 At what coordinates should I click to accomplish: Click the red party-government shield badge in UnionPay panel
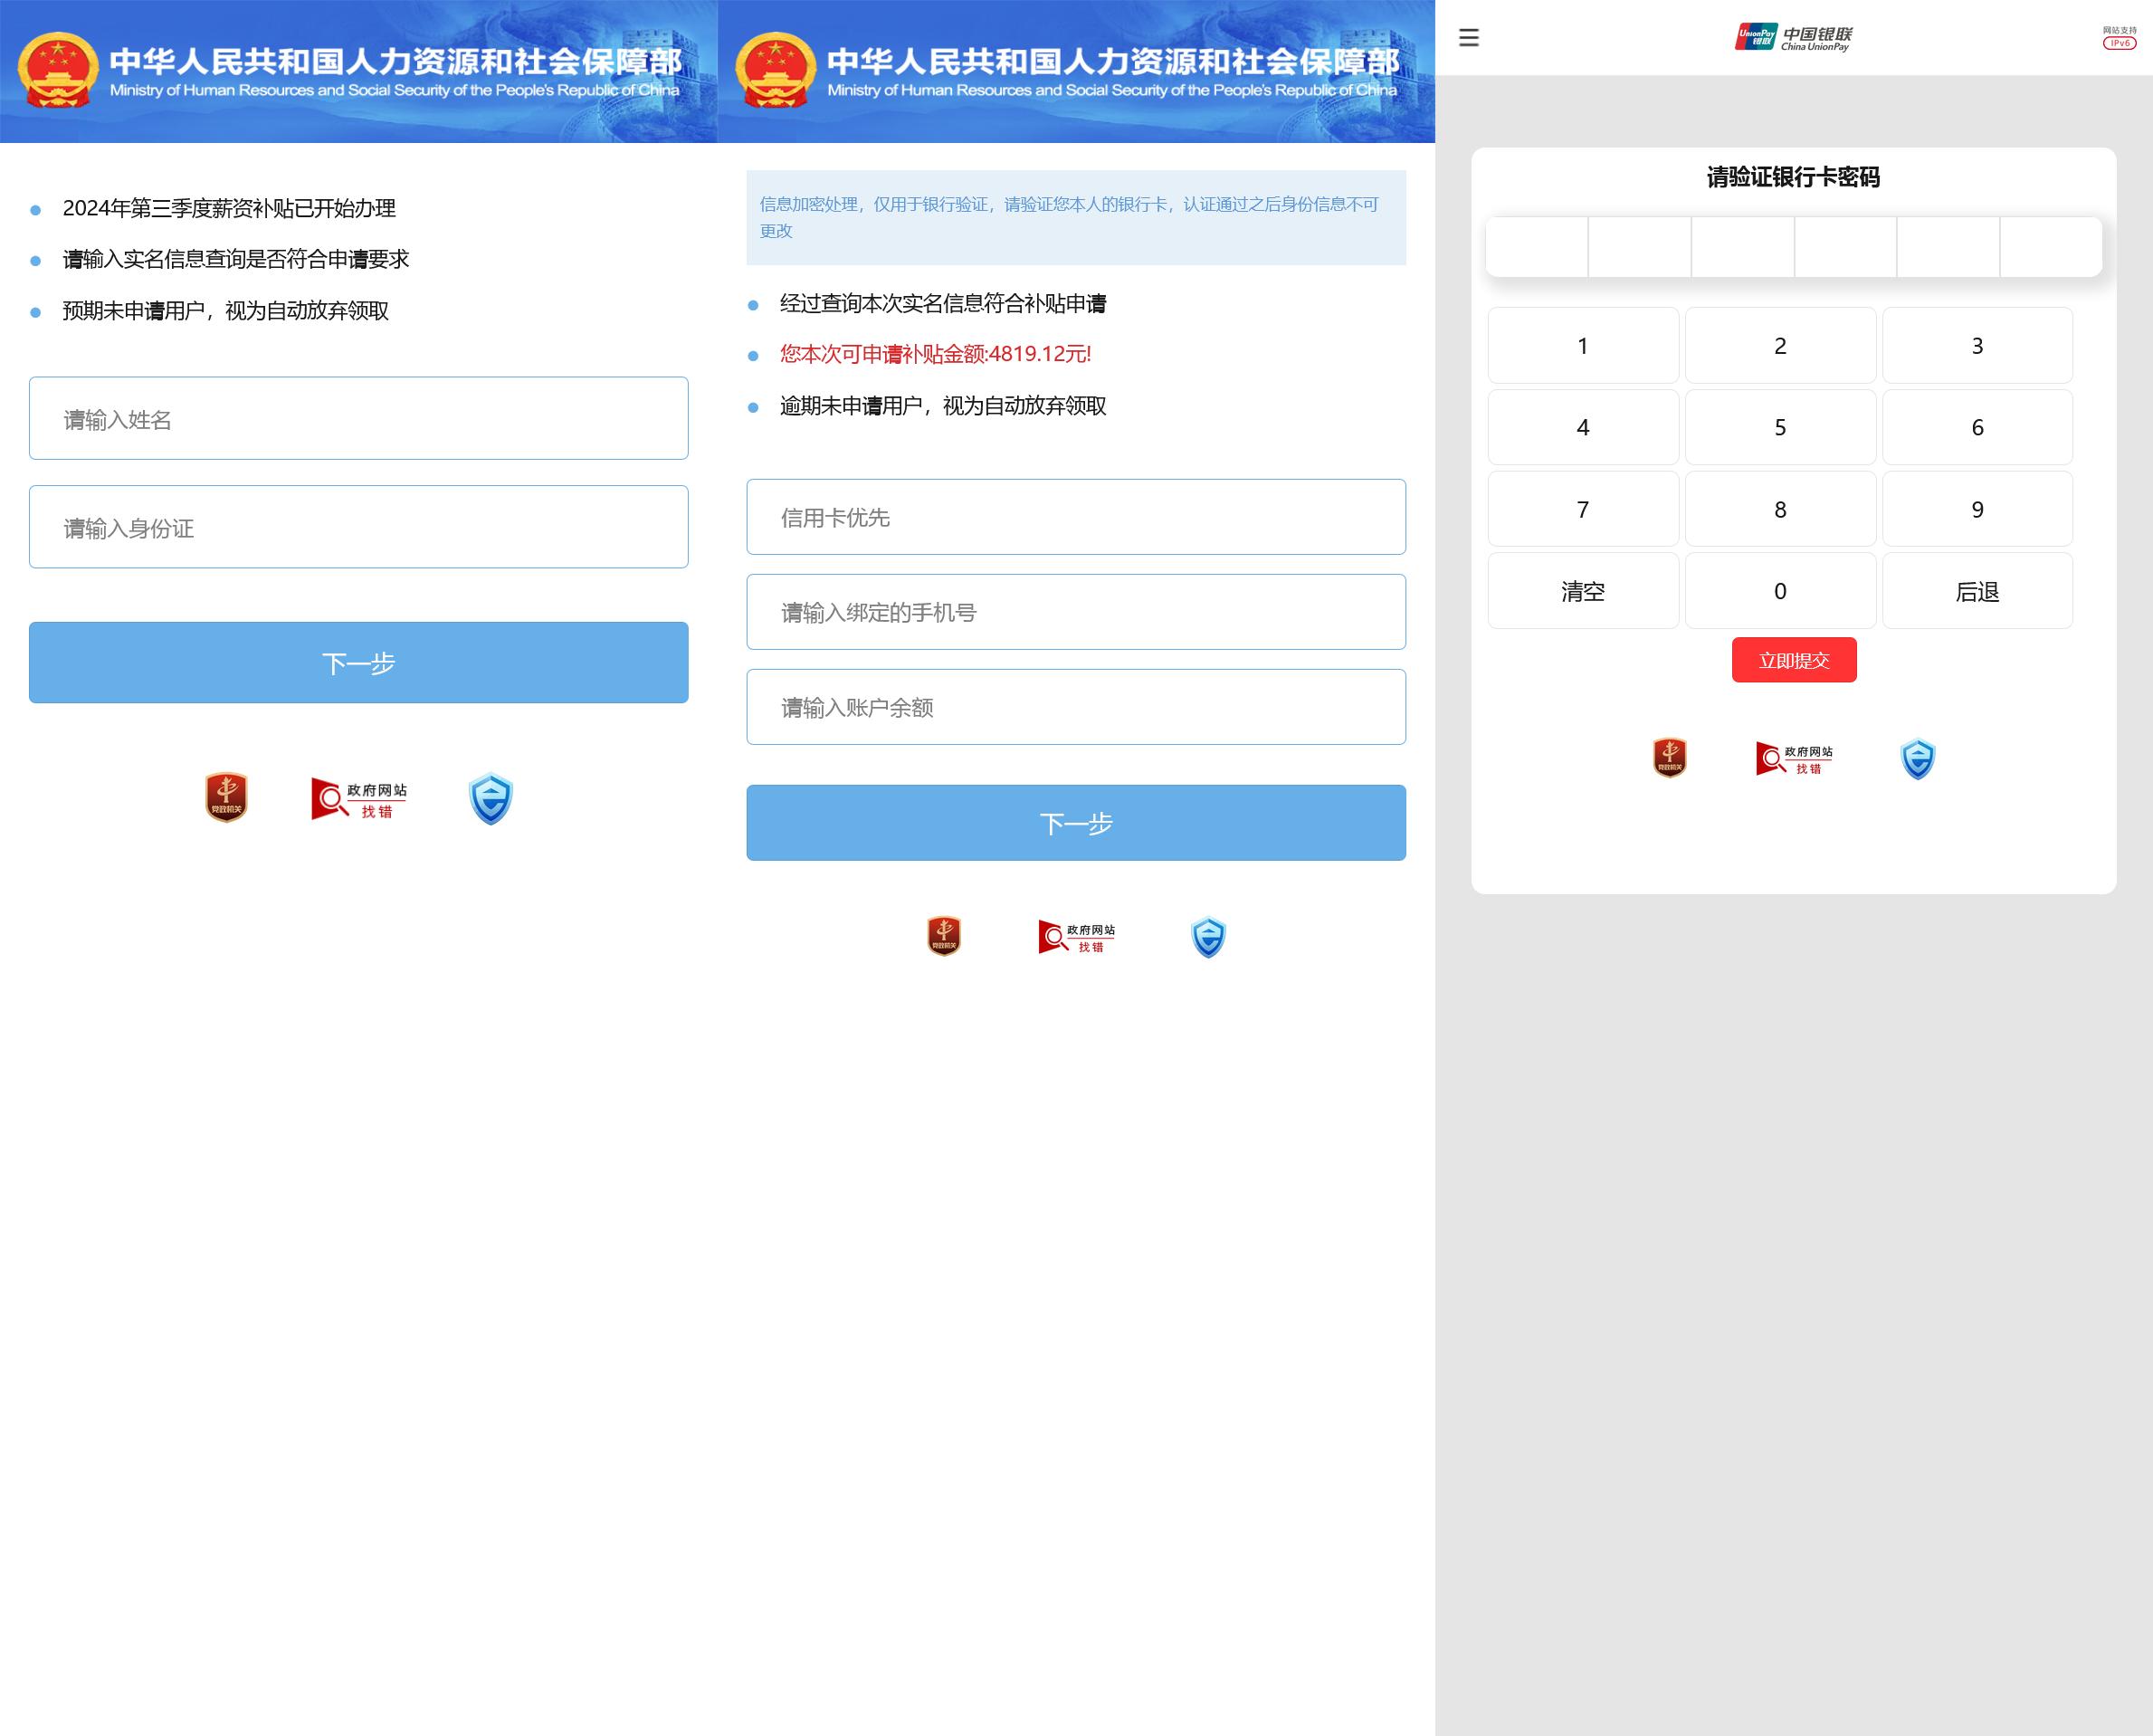1670,758
